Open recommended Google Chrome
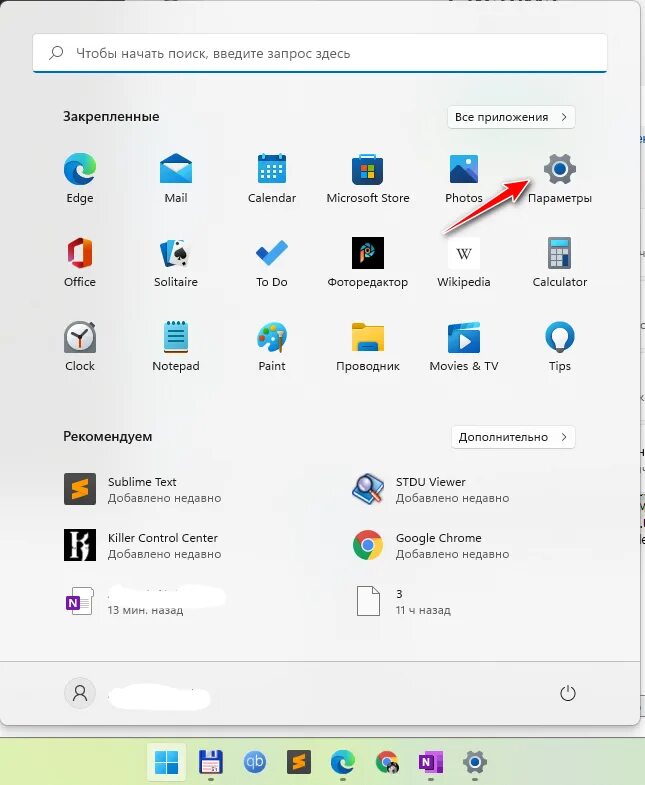 click(x=431, y=545)
